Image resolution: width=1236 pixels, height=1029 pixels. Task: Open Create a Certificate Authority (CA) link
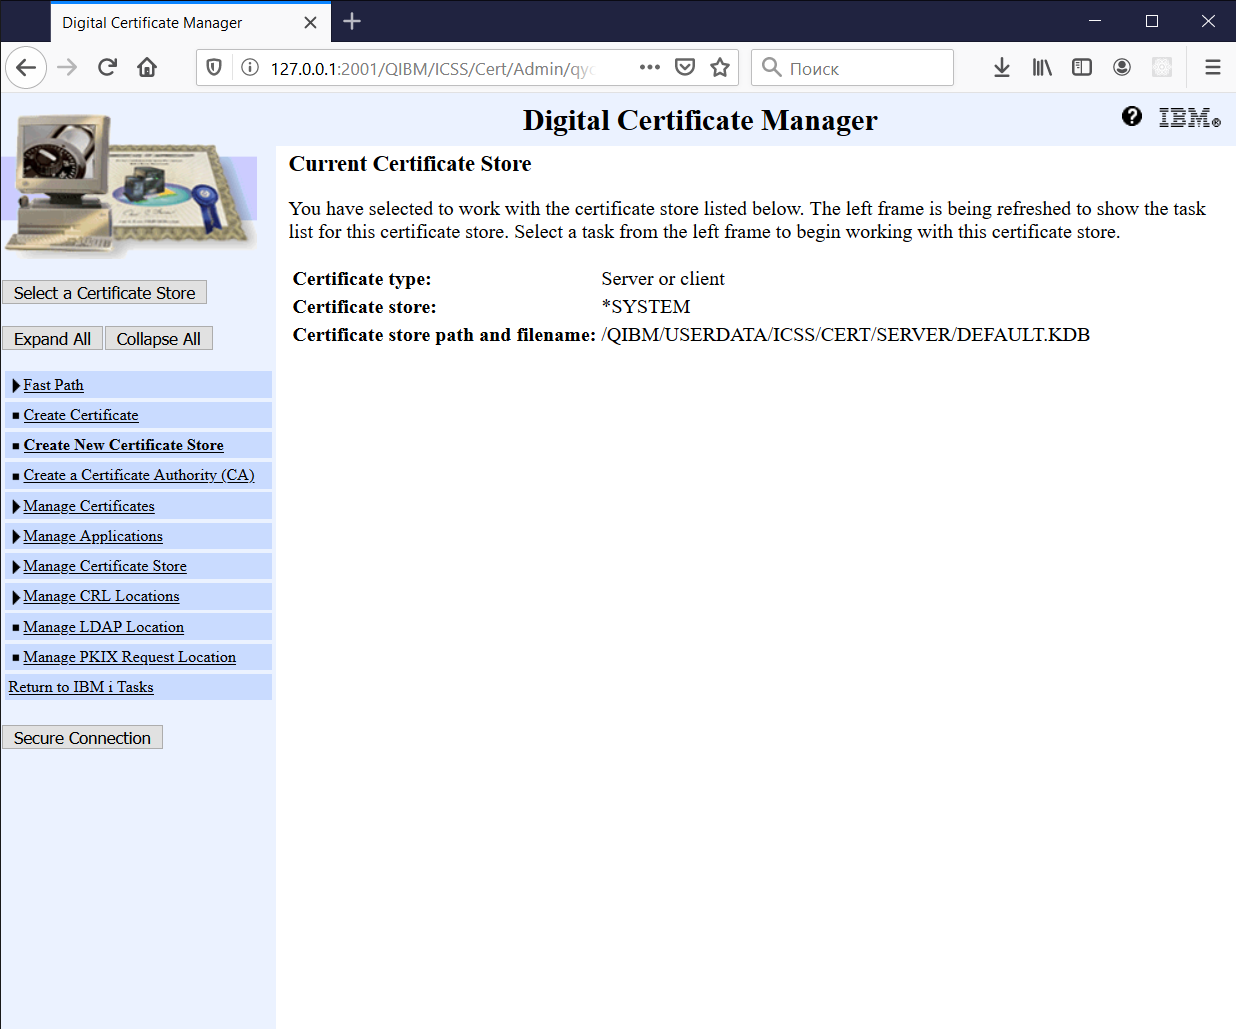(x=139, y=475)
